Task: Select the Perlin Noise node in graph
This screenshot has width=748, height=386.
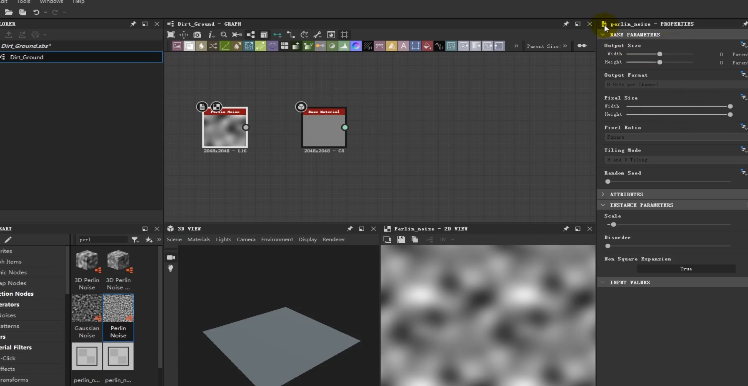Action: [225, 127]
